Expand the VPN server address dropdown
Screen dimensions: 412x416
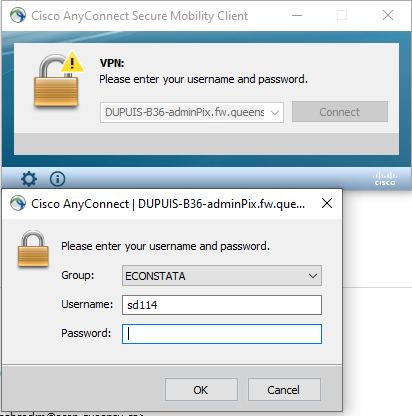[275, 113]
